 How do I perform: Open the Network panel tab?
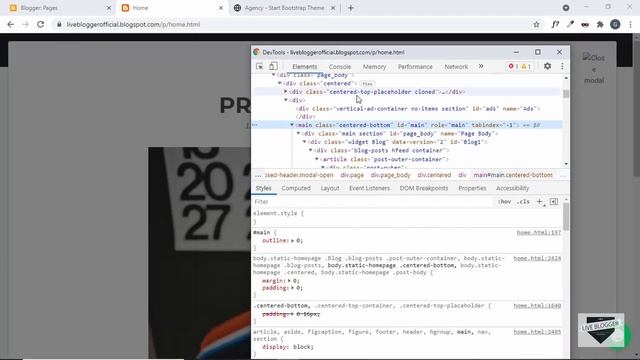(456, 67)
